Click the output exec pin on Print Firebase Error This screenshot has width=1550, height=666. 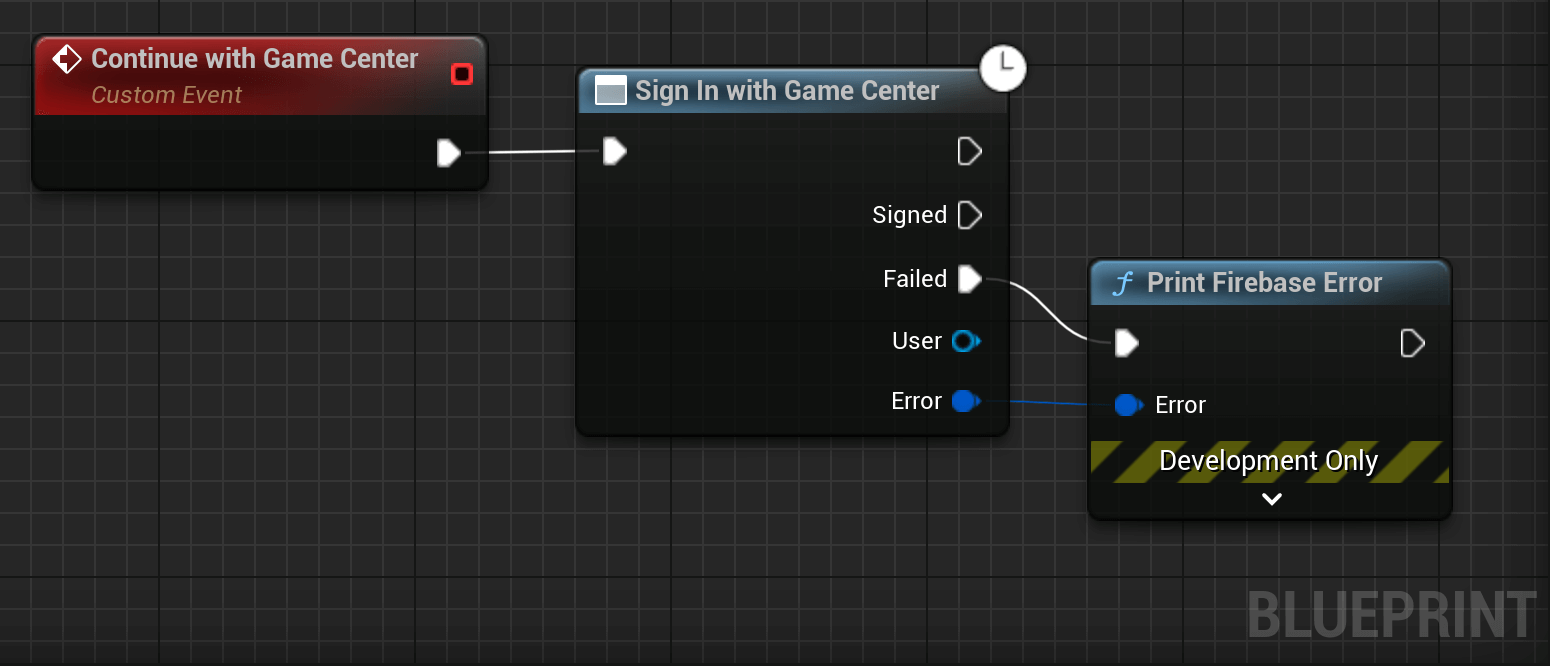(1412, 344)
